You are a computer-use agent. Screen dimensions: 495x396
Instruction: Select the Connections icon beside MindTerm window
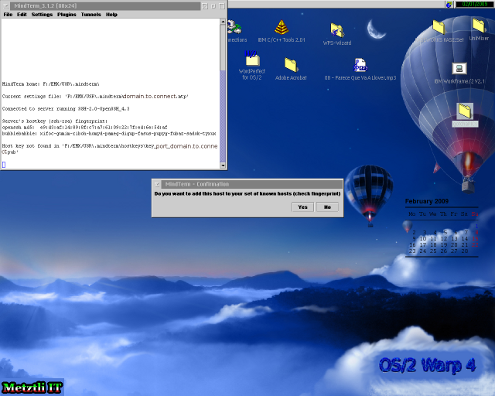[x=234, y=27]
